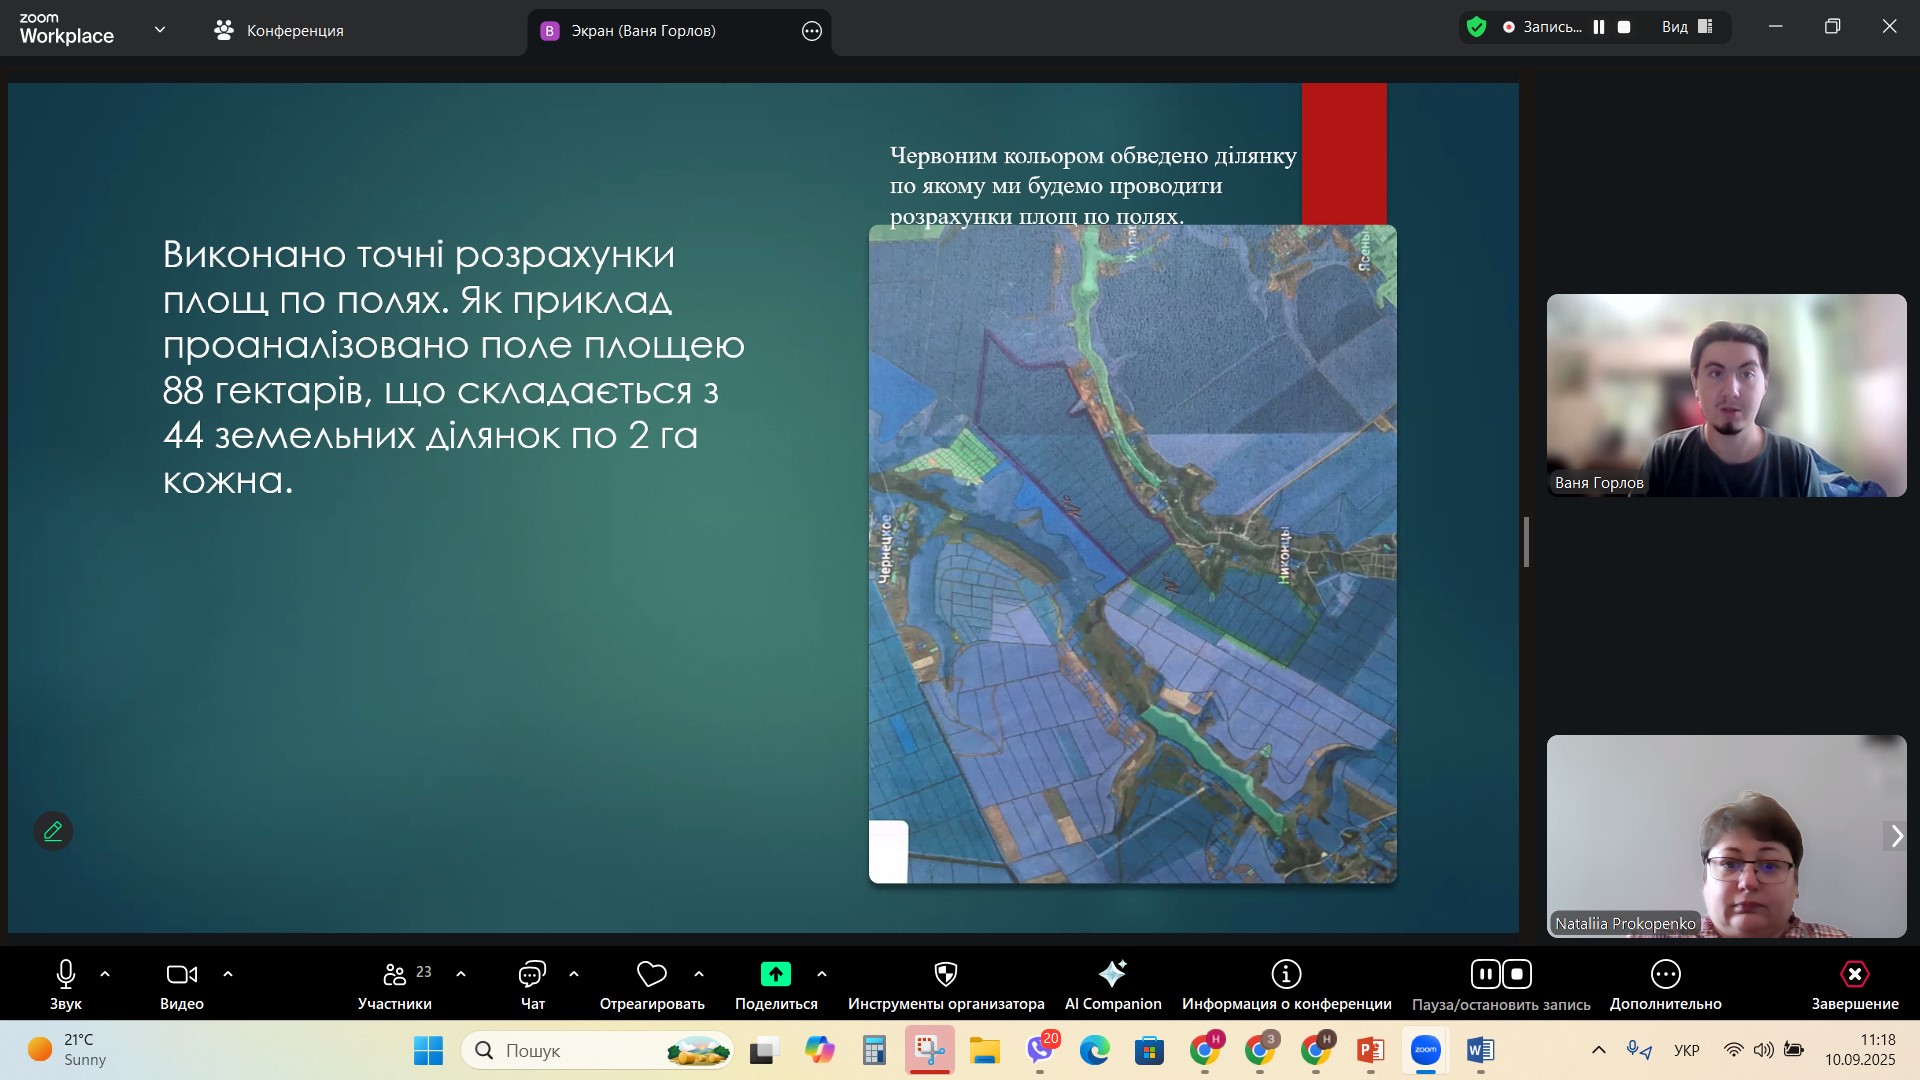
Task: Pause the recording in top bar
Action: coord(1599,27)
